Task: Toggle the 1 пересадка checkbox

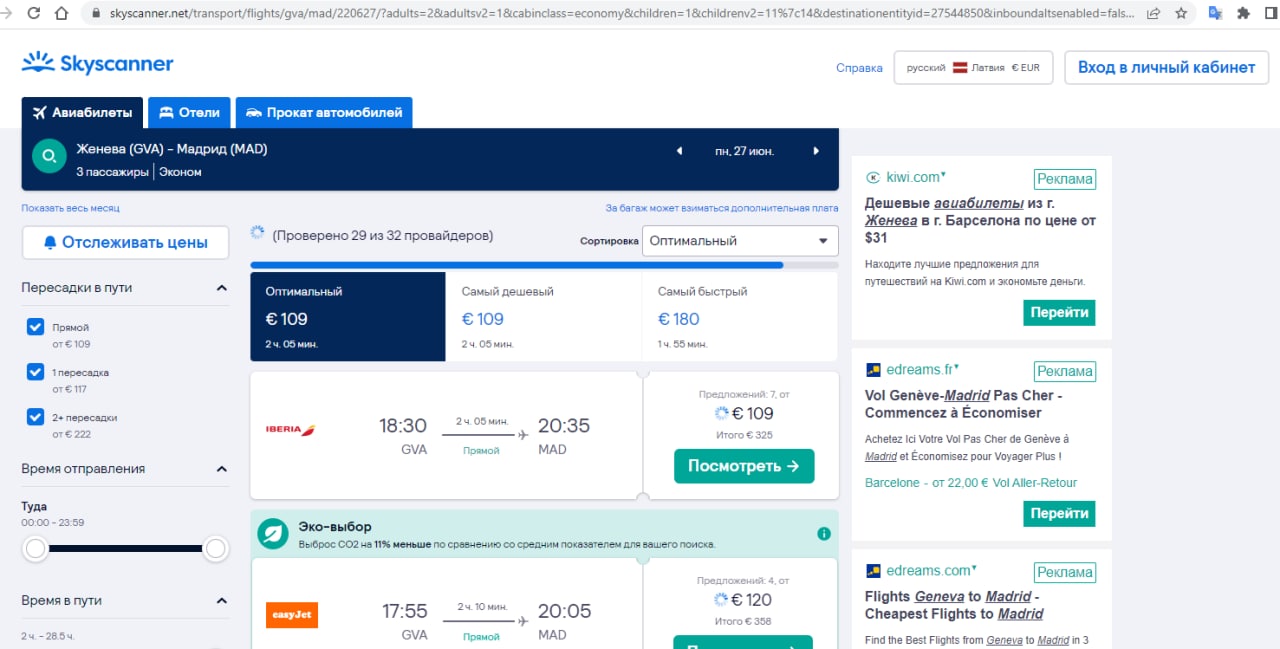Action: pyautogui.click(x=35, y=372)
